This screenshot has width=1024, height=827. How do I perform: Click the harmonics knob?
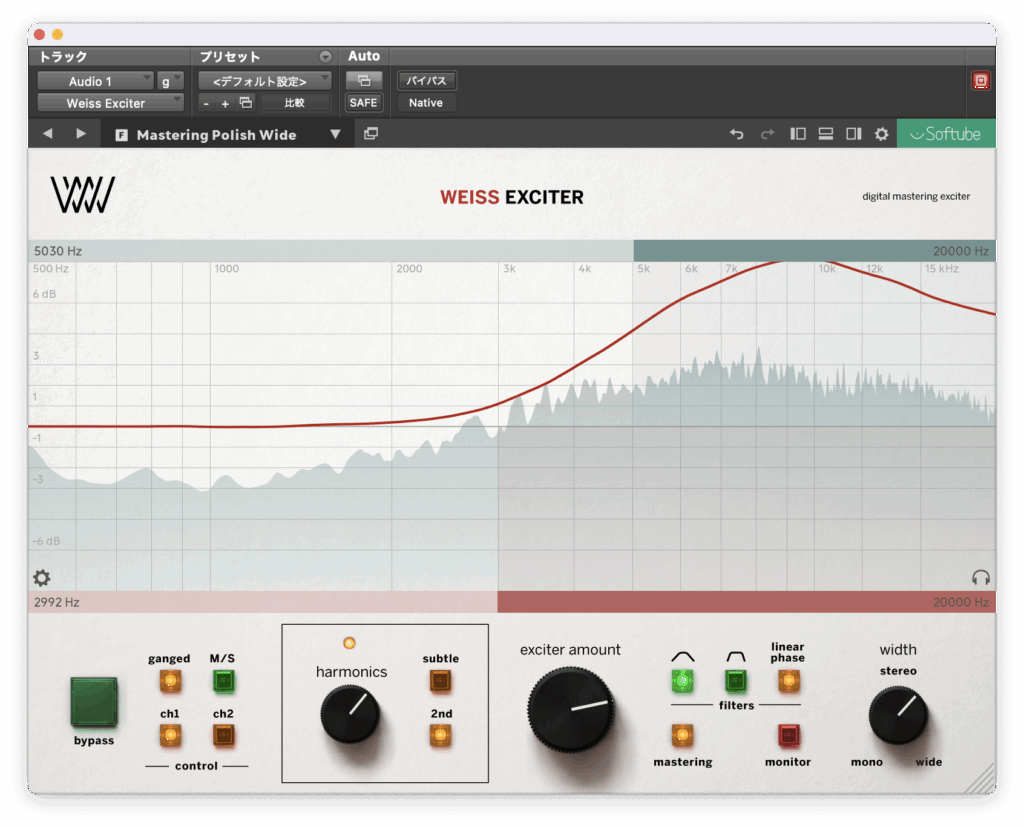tap(350, 713)
